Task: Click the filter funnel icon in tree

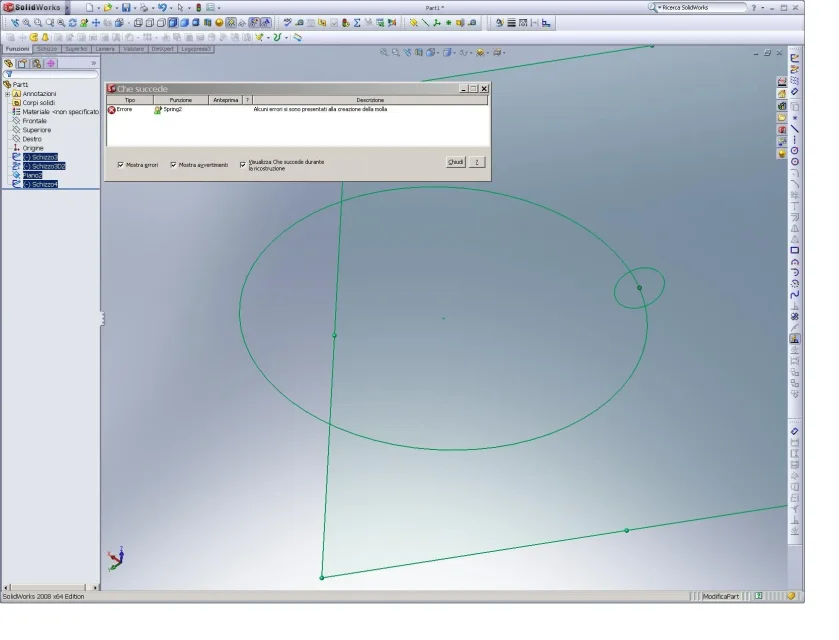Action: pos(9,74)
